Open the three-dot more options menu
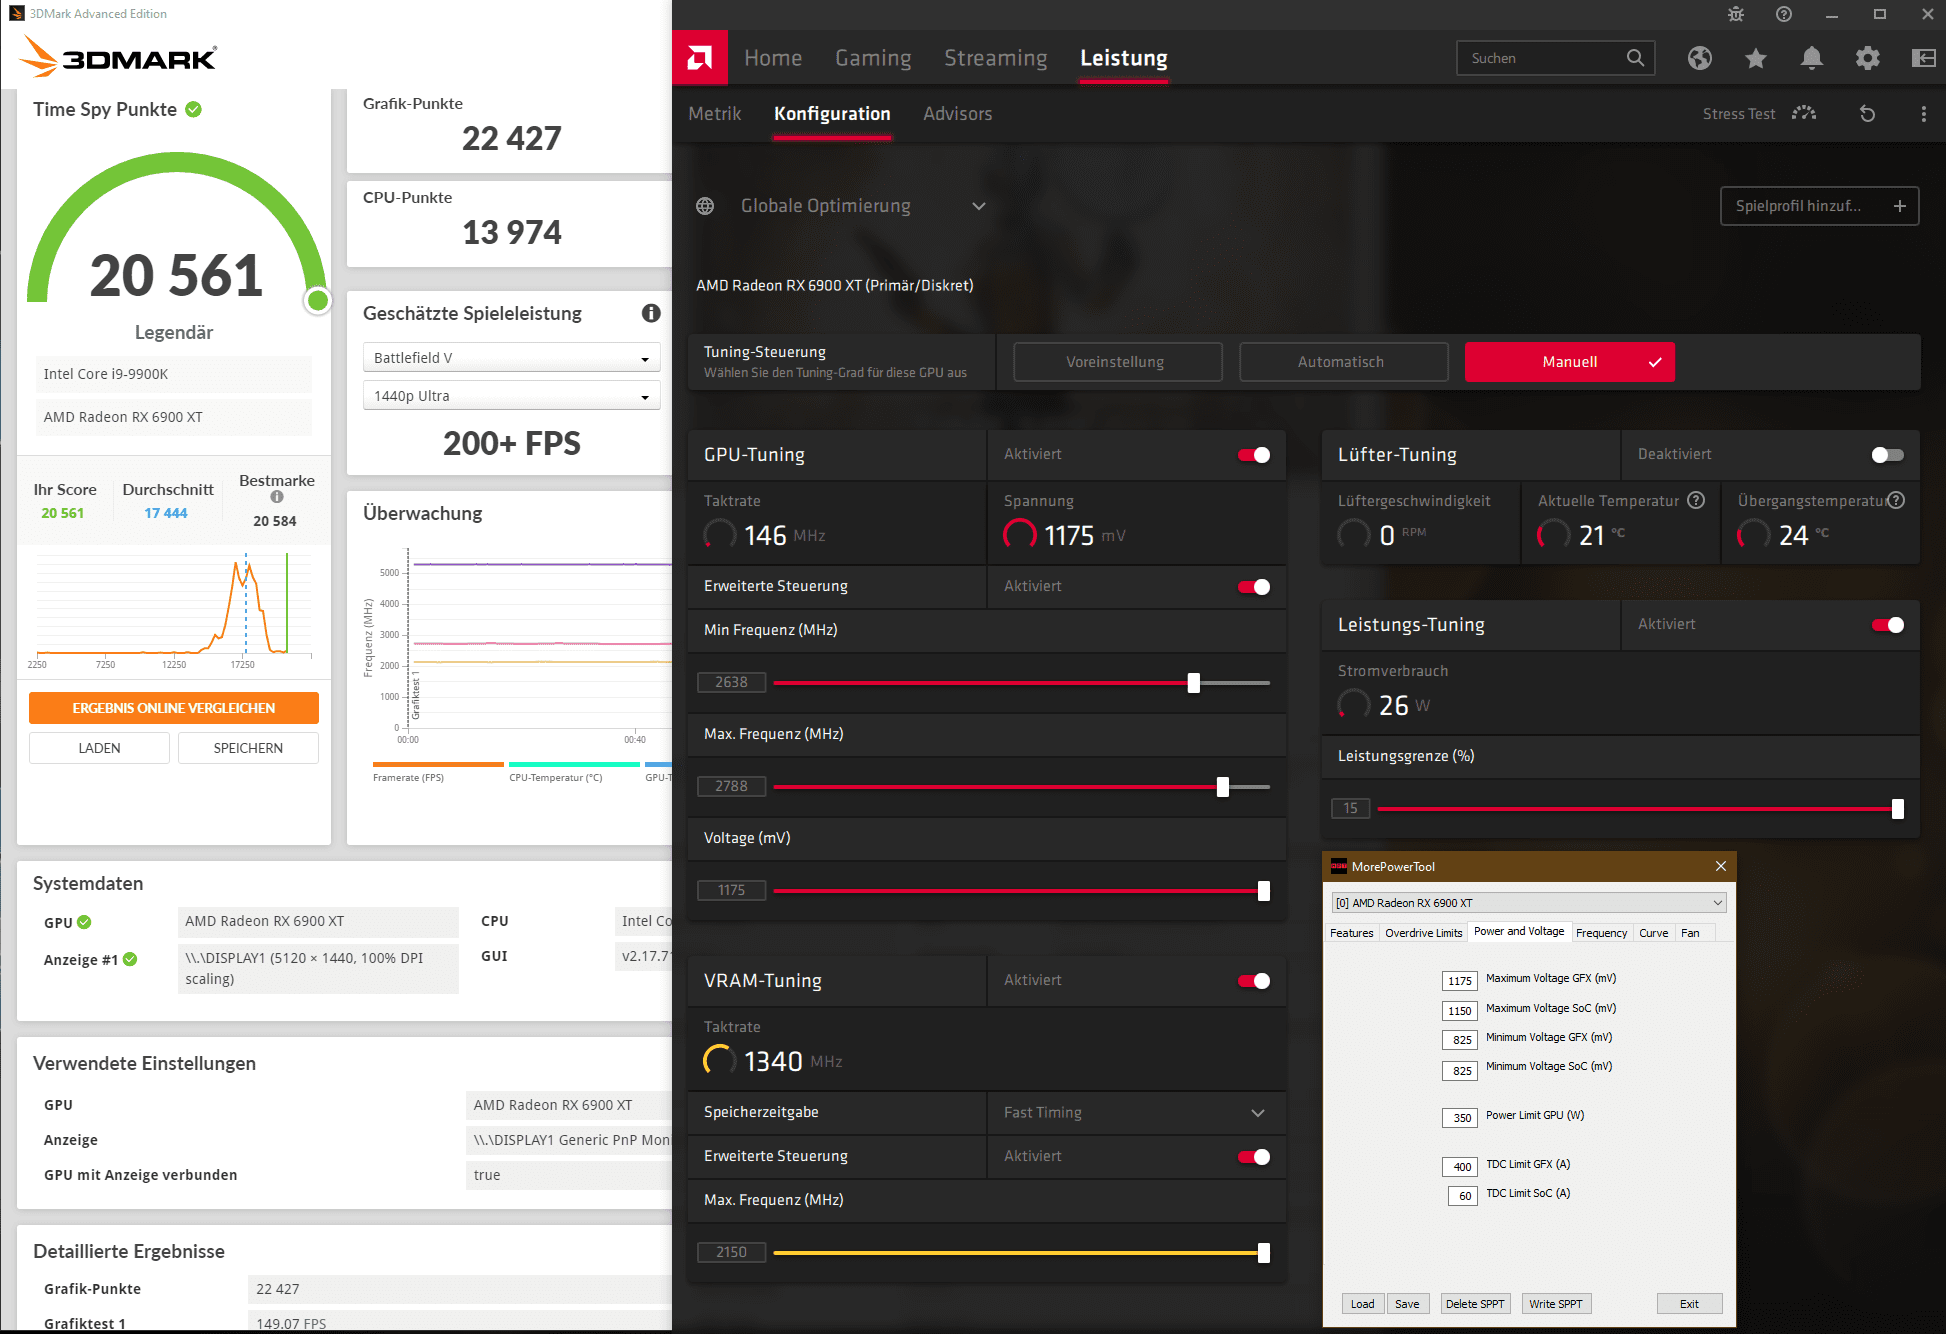This screenshot has width=1946, height=1334. point(1923,114)
